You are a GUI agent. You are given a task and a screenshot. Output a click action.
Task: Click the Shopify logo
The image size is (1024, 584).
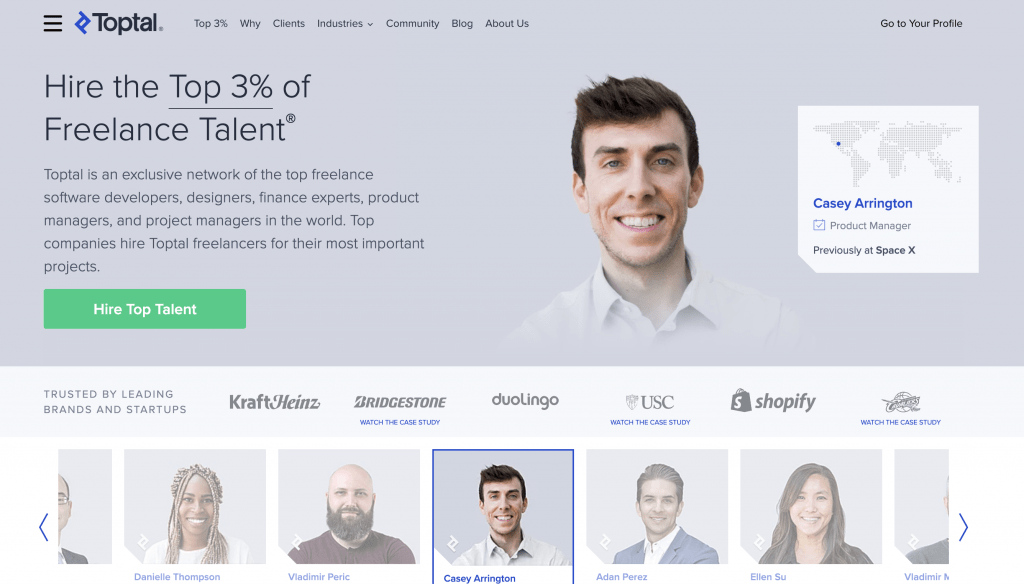point(773,400)
